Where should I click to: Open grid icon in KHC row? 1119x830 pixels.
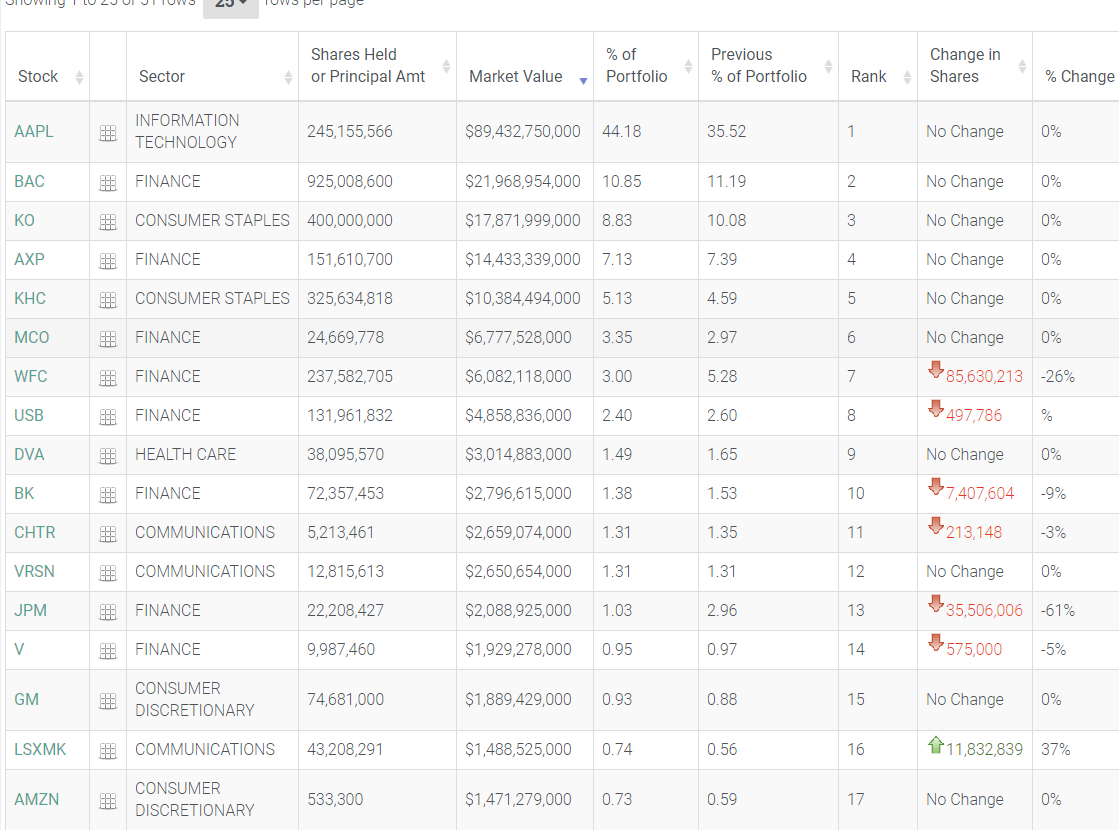[x=108, y=300]
